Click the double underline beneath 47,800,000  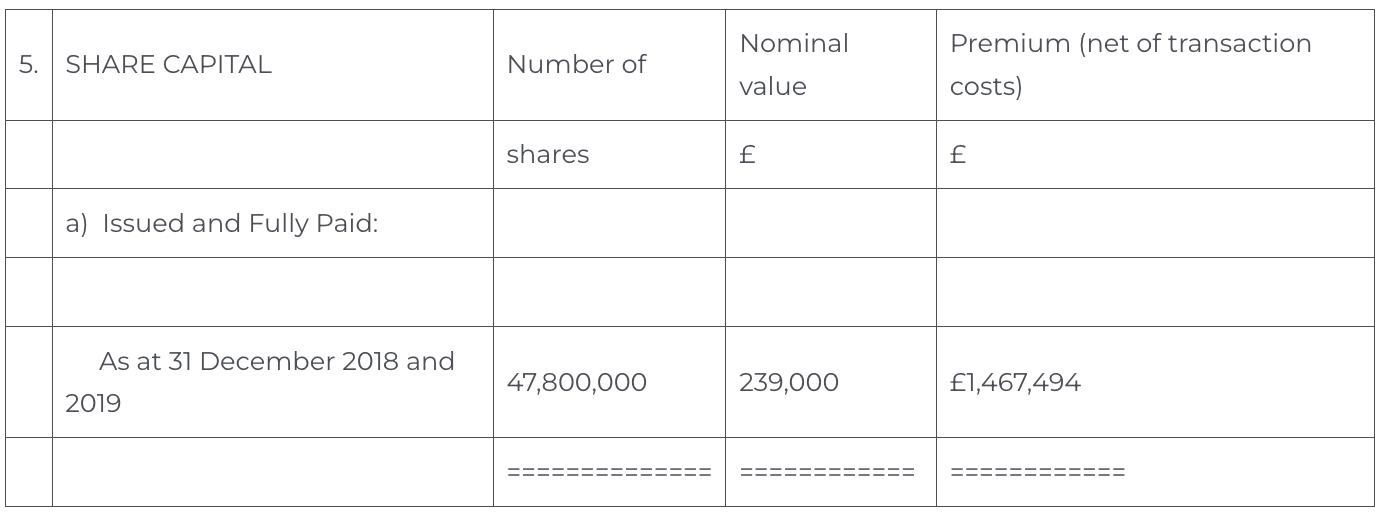(609, 472)
